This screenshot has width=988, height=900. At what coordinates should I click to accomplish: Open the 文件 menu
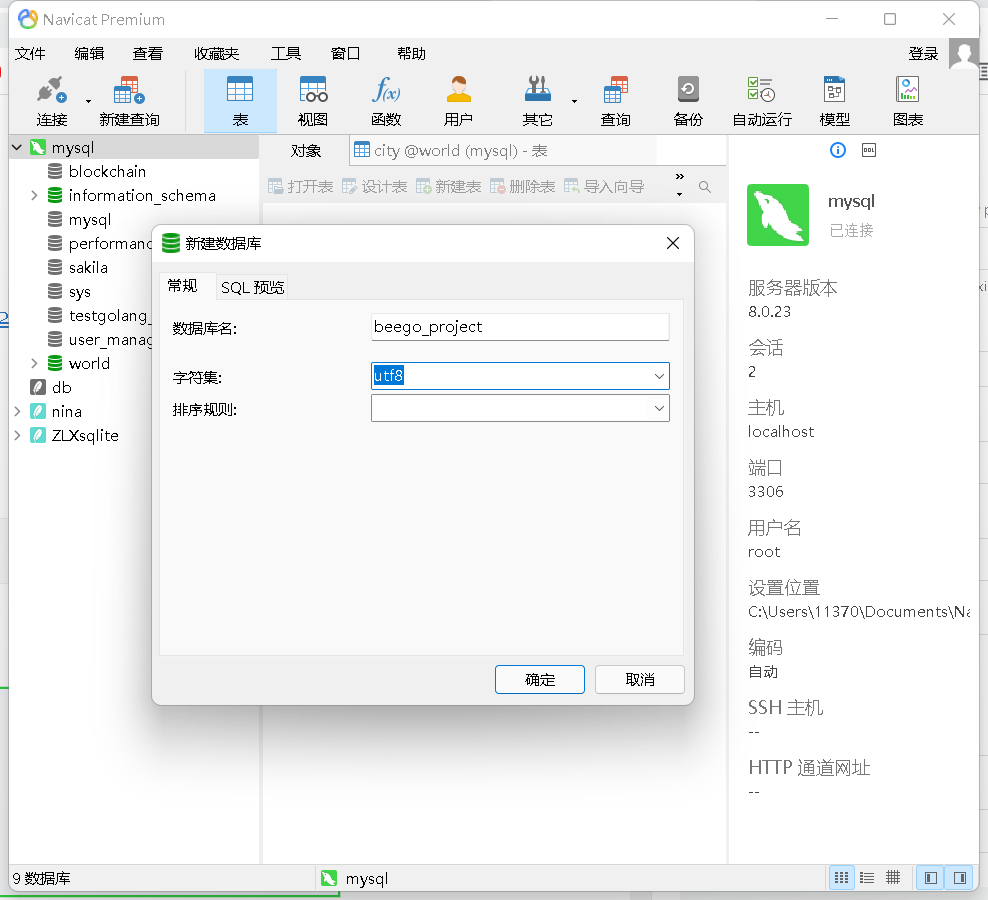point(30,54)
